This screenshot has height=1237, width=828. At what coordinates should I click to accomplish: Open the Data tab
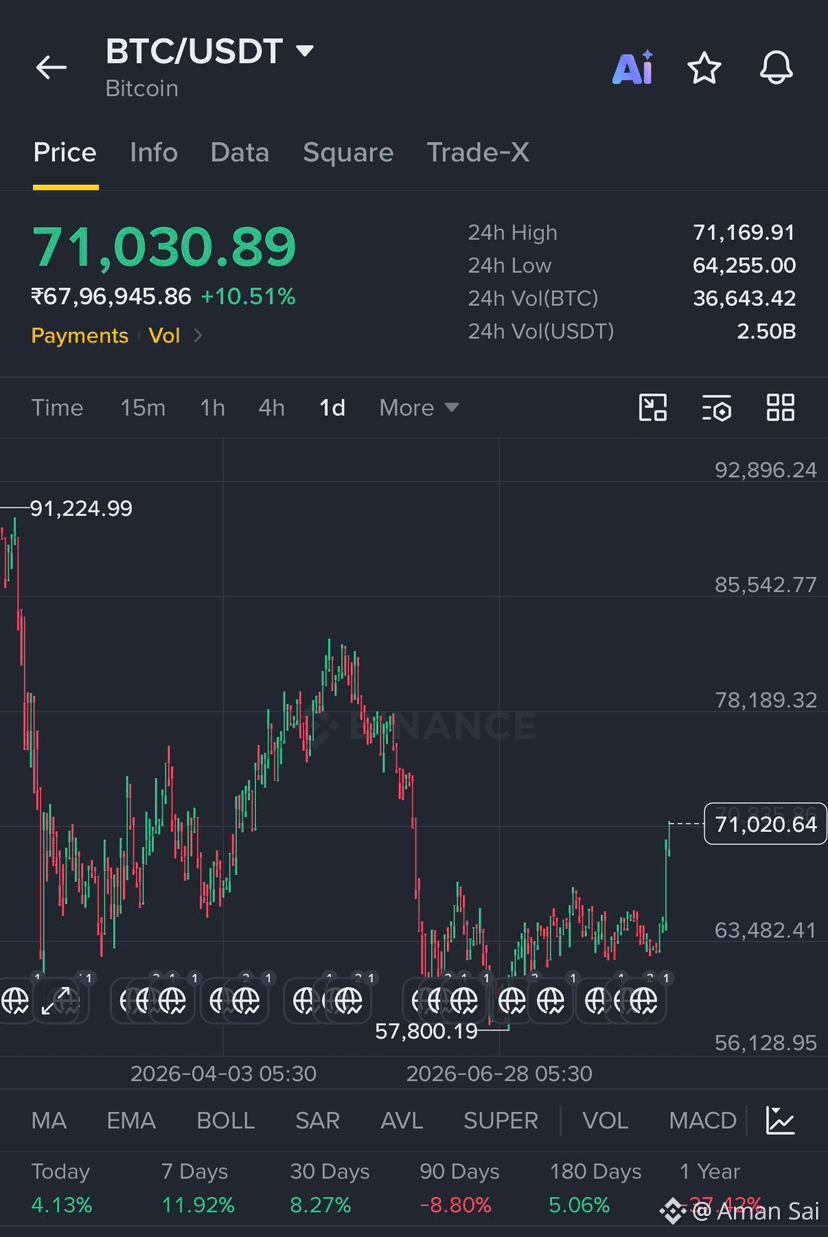click(x=240, y=152)
